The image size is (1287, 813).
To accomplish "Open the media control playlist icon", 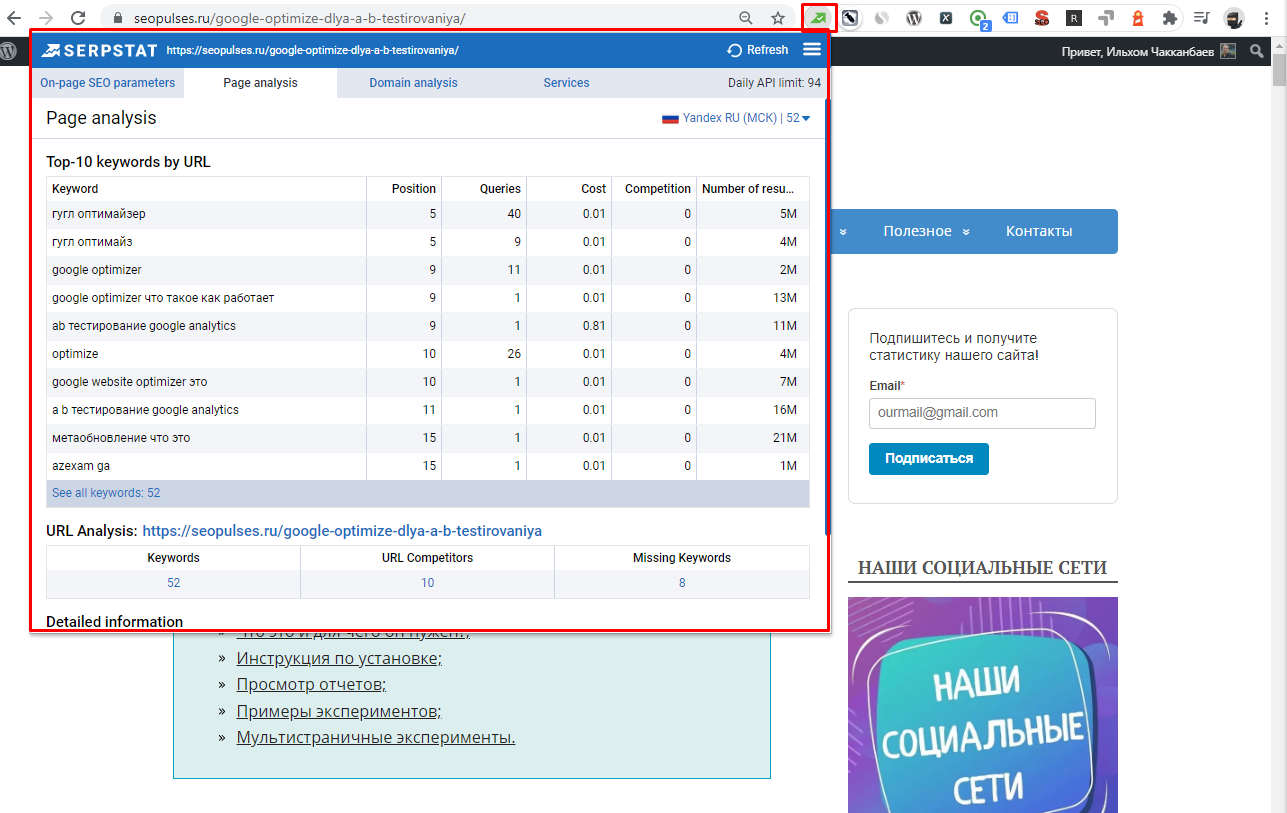I will [1202, 18].
